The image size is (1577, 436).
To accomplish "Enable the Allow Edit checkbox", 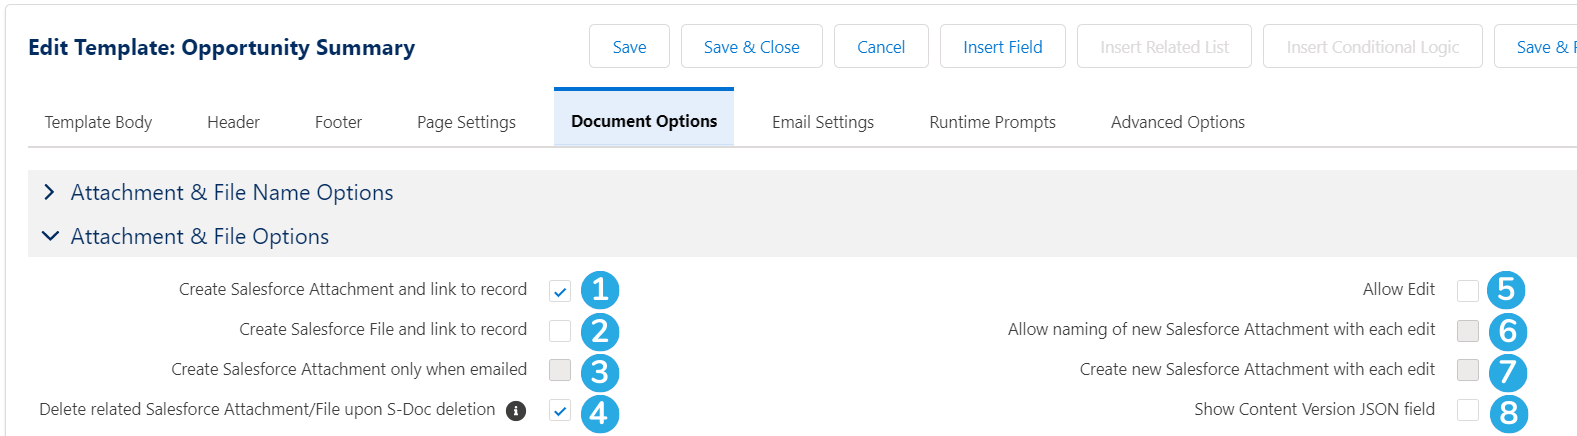I will [1468, 291].
